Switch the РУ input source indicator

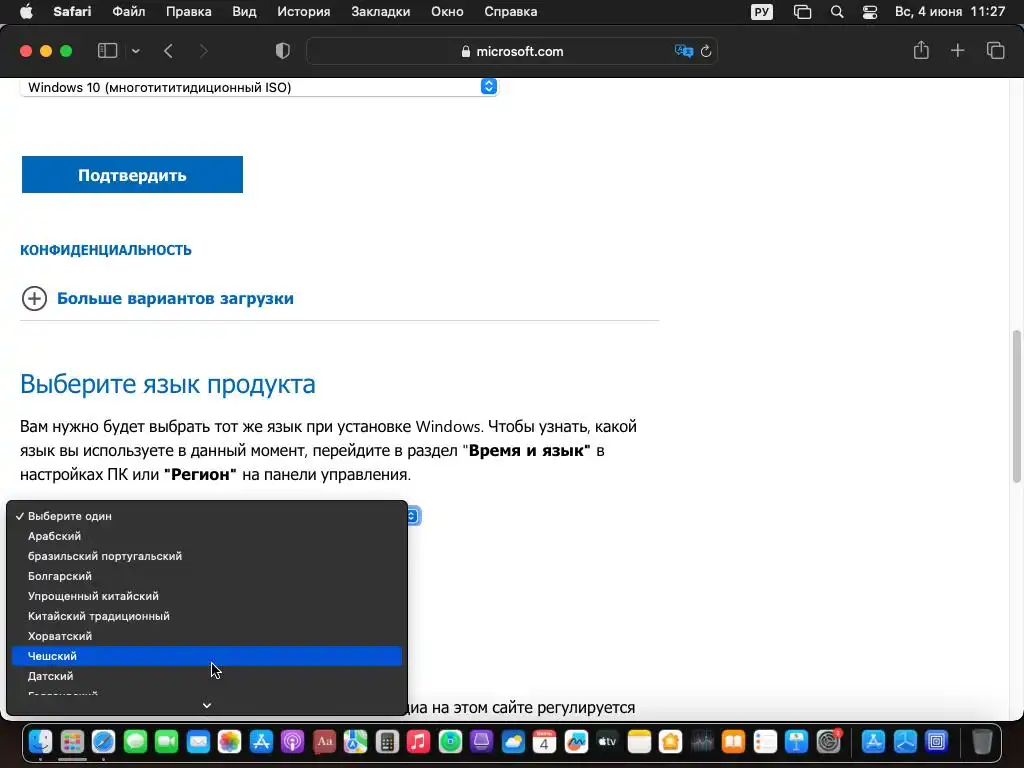coord(761,12)
